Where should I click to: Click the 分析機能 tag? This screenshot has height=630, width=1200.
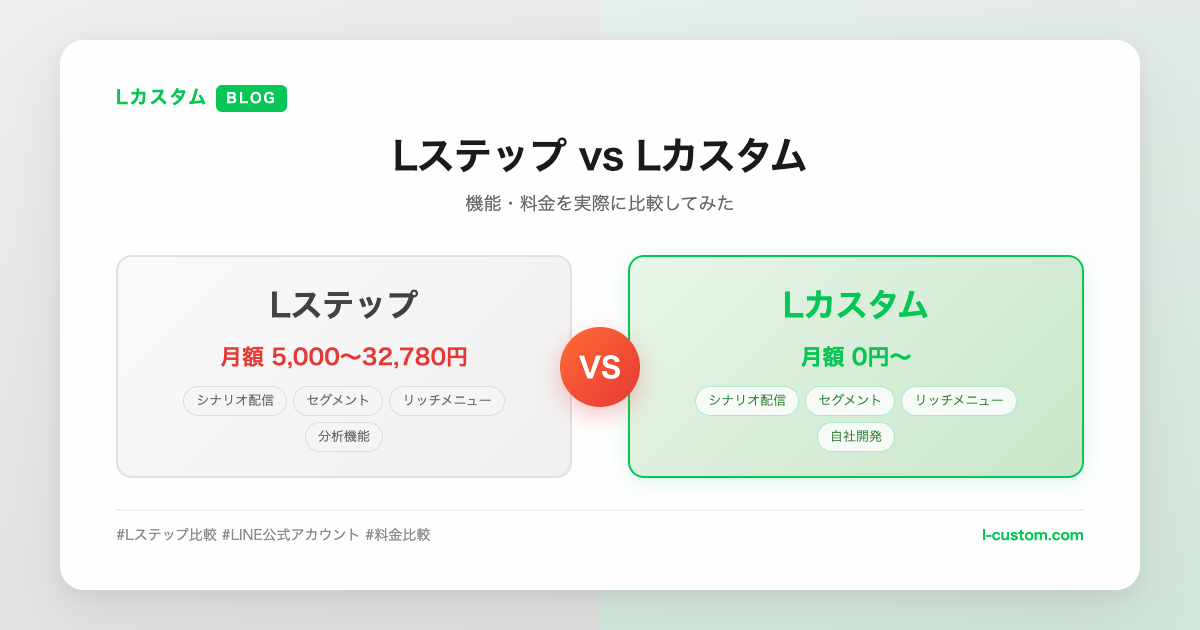pos(344,437)
